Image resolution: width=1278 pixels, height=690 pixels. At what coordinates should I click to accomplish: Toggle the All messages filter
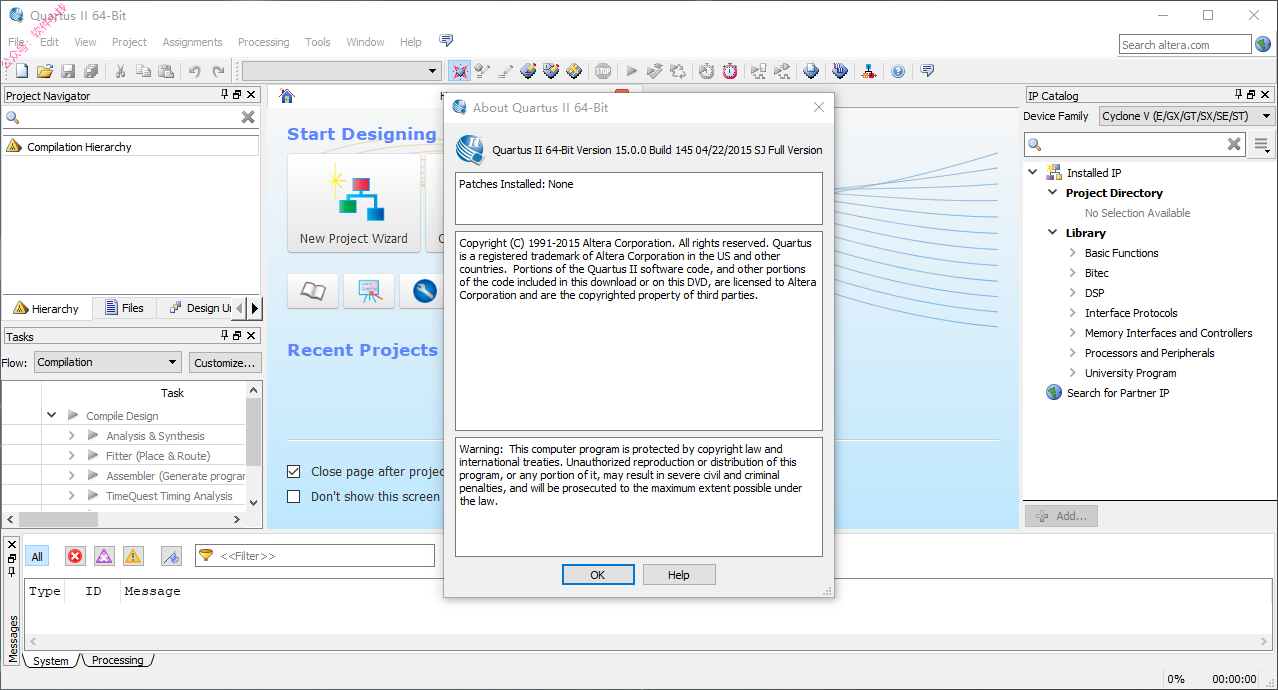pos(37,556)
